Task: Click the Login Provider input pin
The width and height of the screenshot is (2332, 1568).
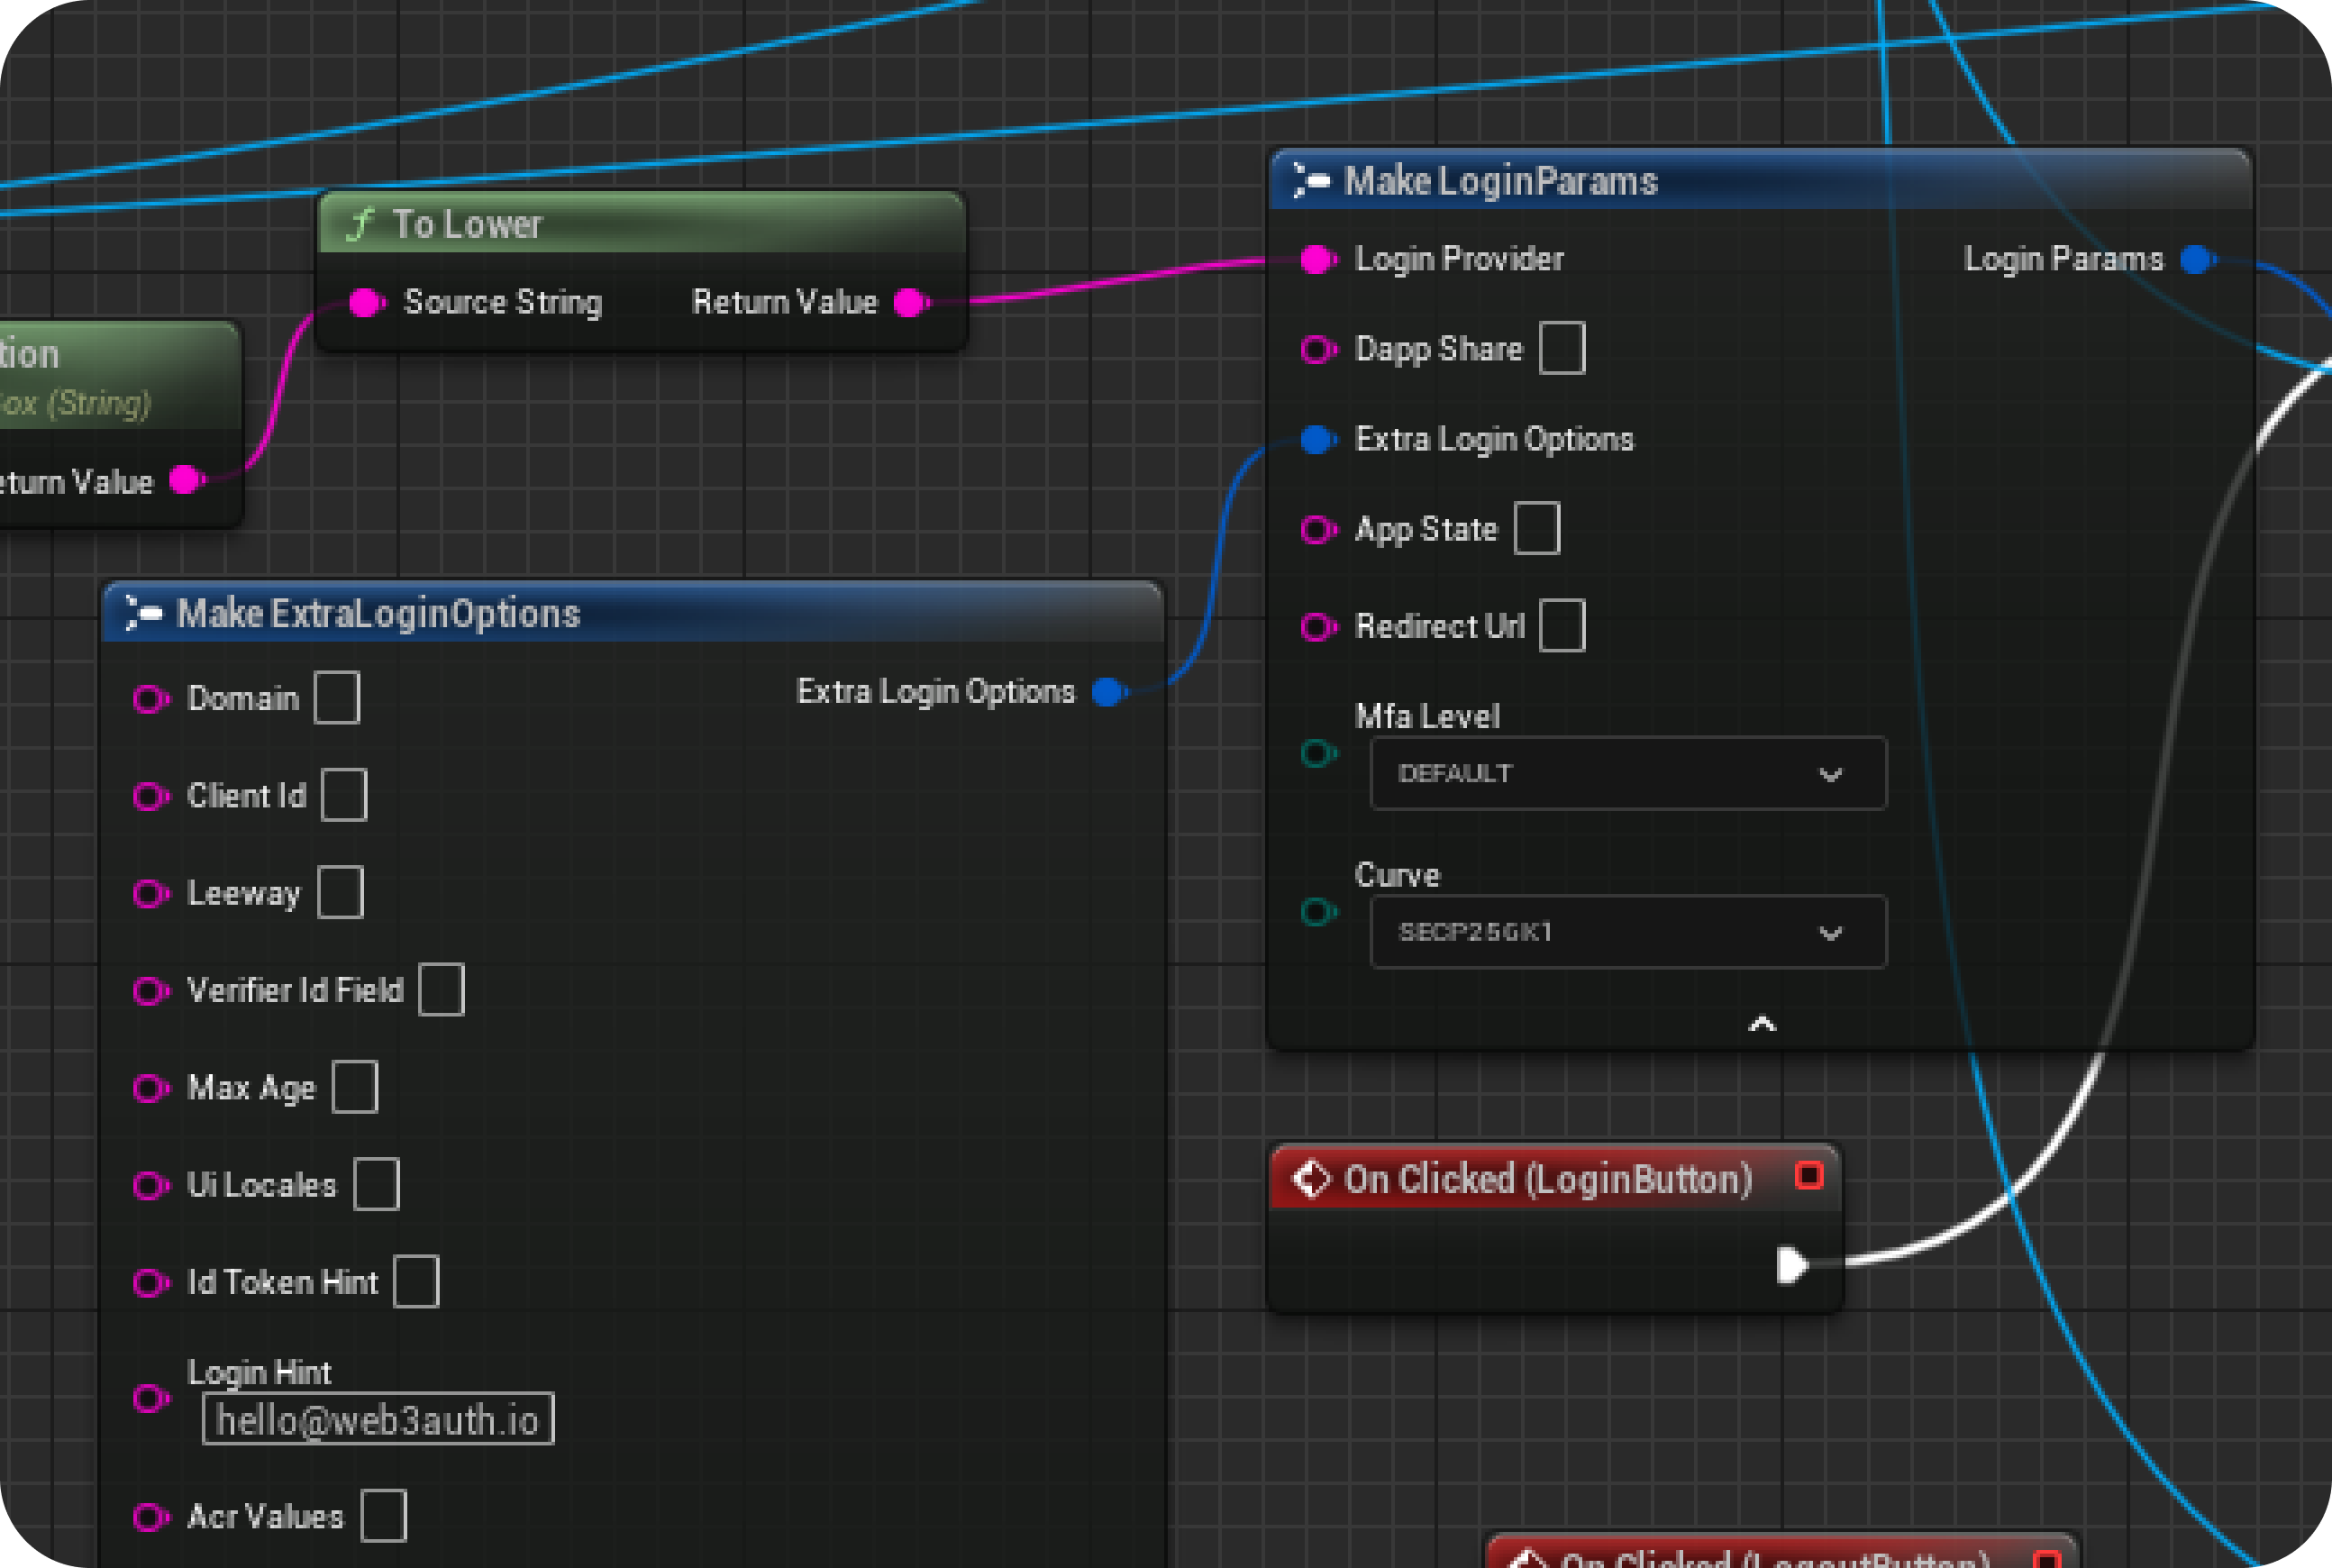Action: click(x=1315, y=259)
